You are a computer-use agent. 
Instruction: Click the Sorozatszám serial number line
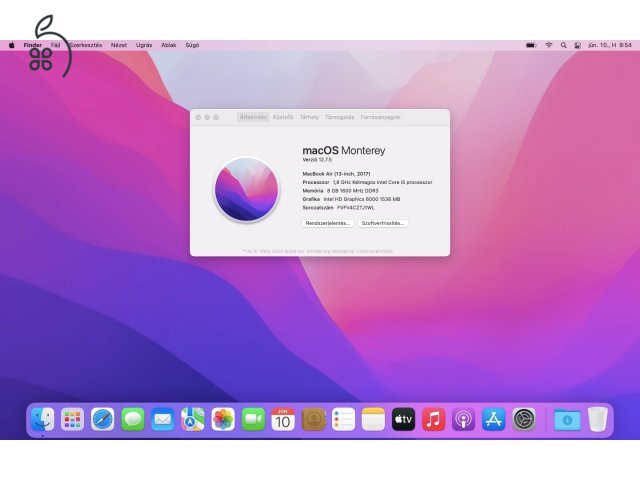[338, 208]
